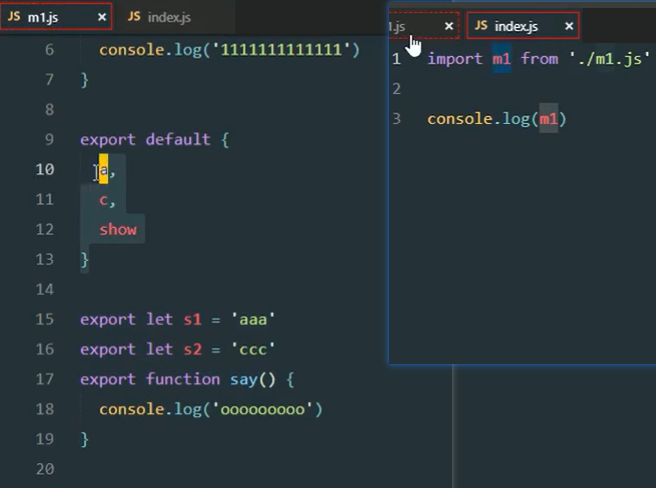Click line number 3 in index.js gutter

pyautogui.click(x=397, y=119)
